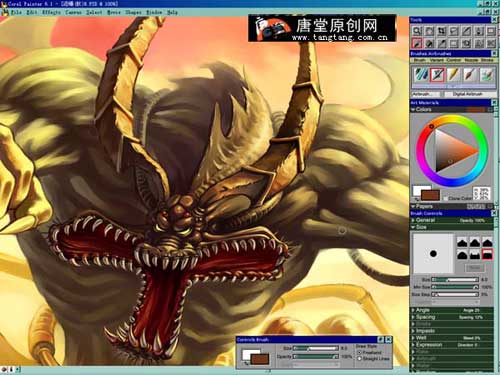
Task: Open the Effects menu
Action: [x=51, y=12]
